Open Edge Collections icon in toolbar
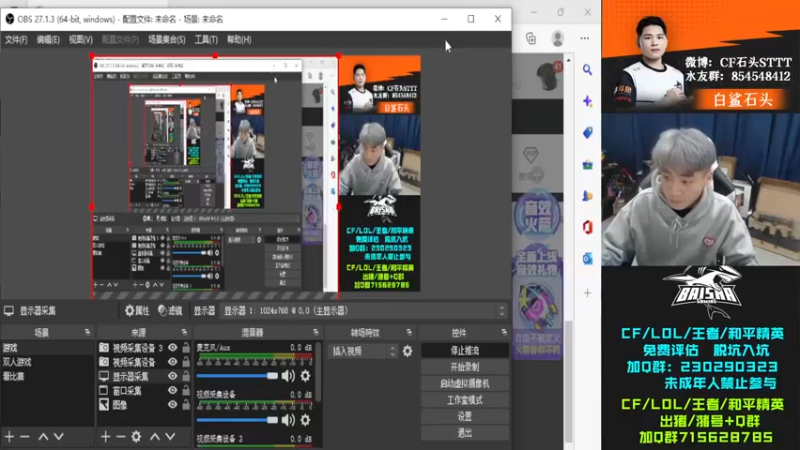Image resolution: width=800 pixels, height=450 pixels. [531, 38]
